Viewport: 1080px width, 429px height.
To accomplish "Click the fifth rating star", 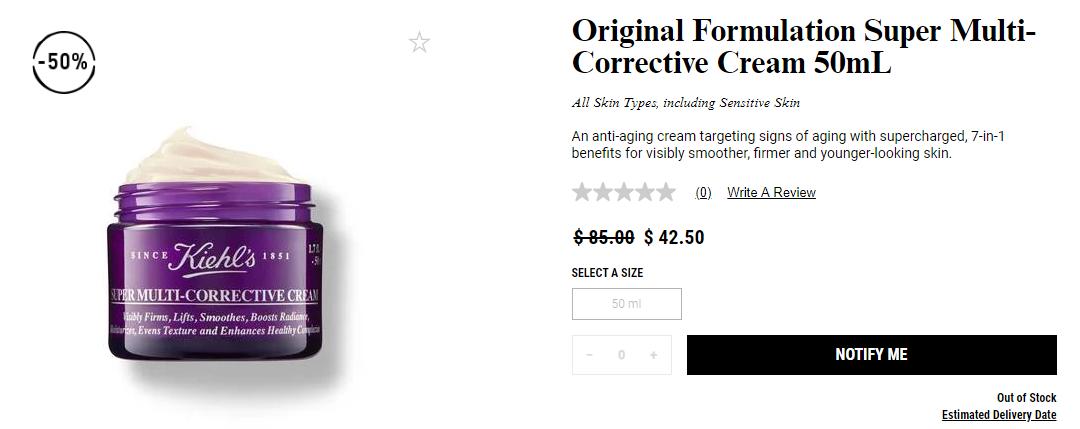I will coord(666,192).
